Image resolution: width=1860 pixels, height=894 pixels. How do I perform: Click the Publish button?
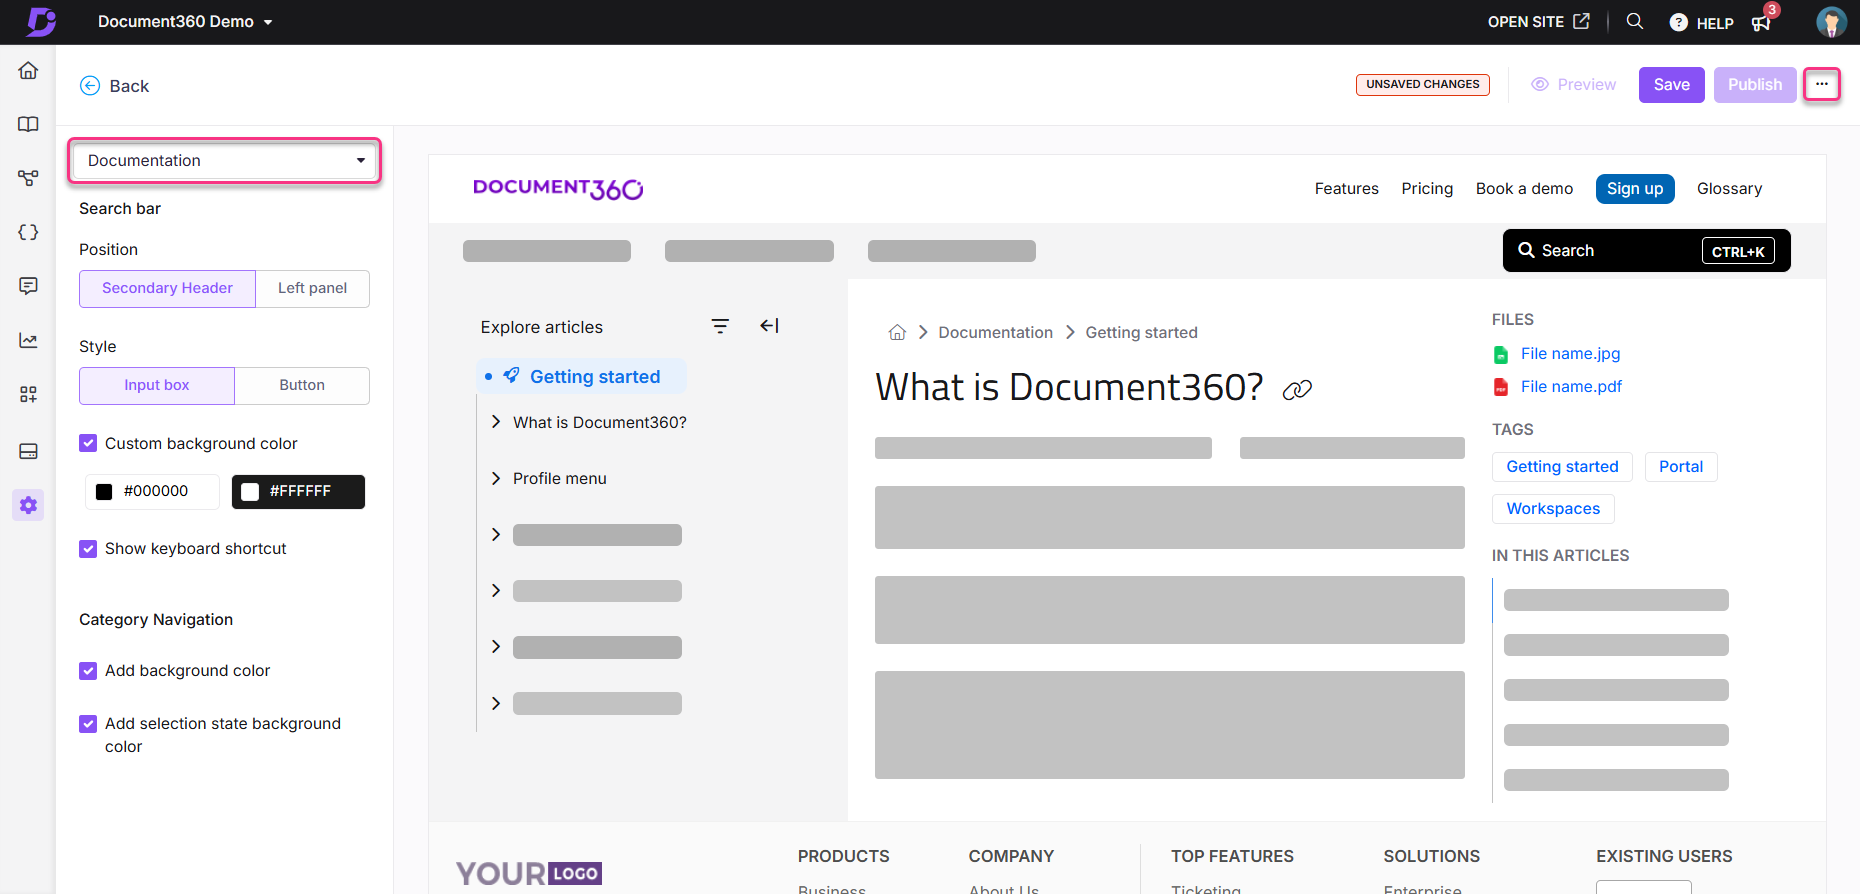tap(1755, 85)
